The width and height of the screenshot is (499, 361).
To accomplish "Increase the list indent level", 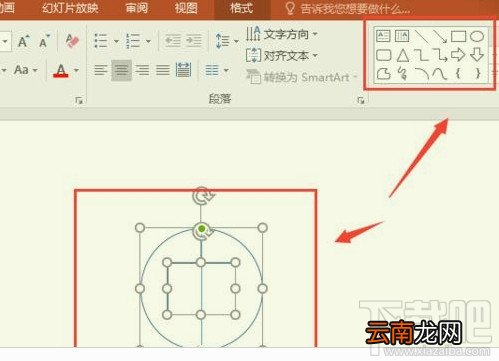I will coord(194,41).
